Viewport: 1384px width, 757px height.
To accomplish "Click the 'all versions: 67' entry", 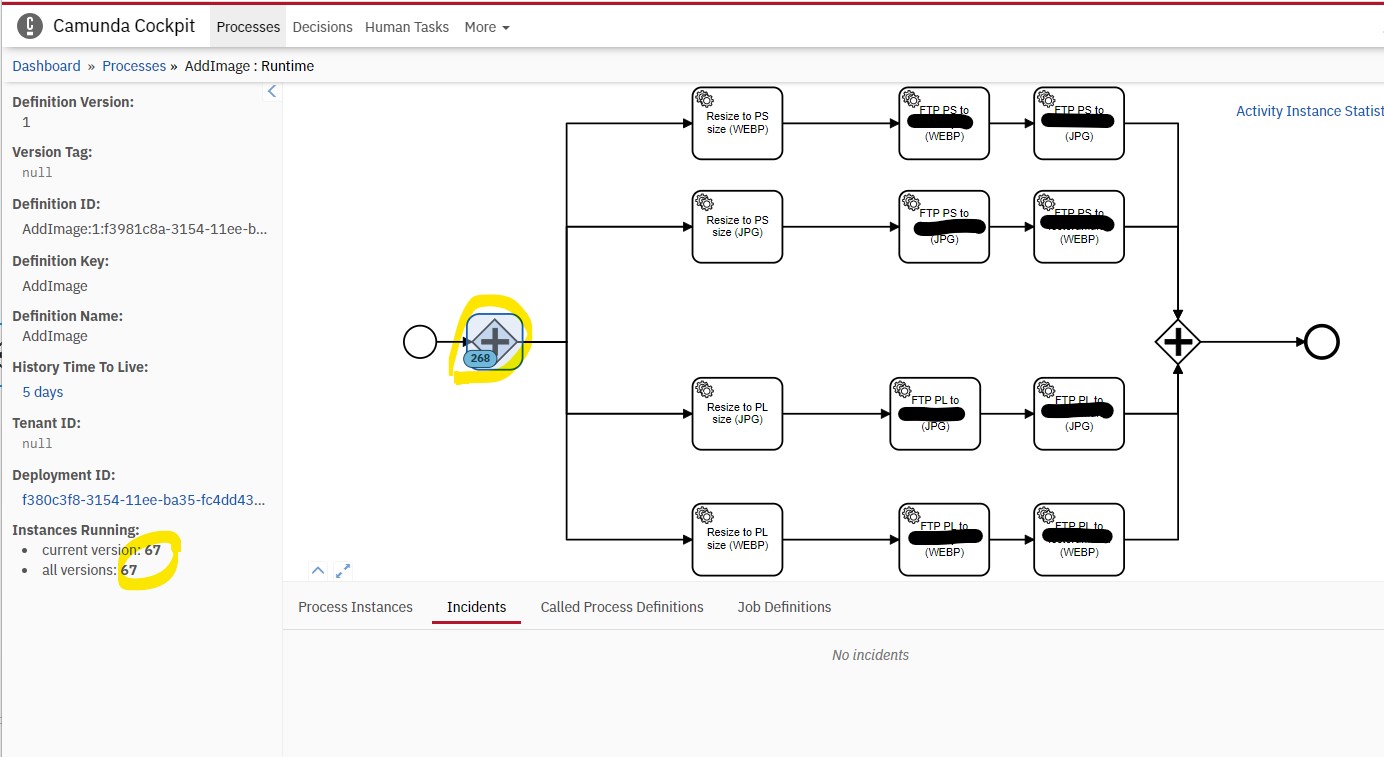I will 89,570.
